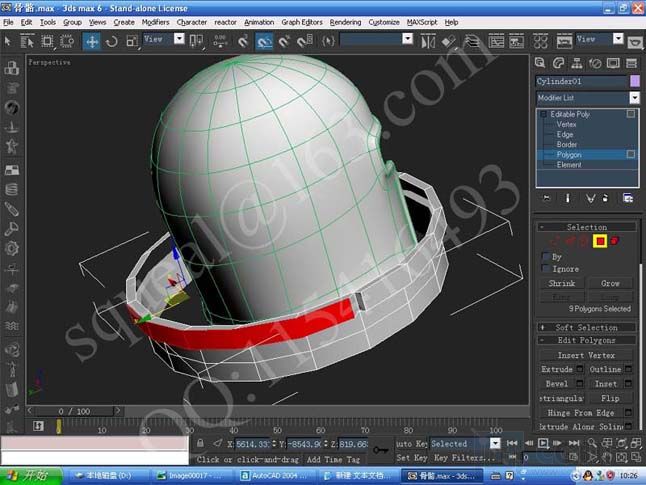Open the Modifier List dropdown
The width and height of the screenshot is (646, 485).
click(634, 98)
